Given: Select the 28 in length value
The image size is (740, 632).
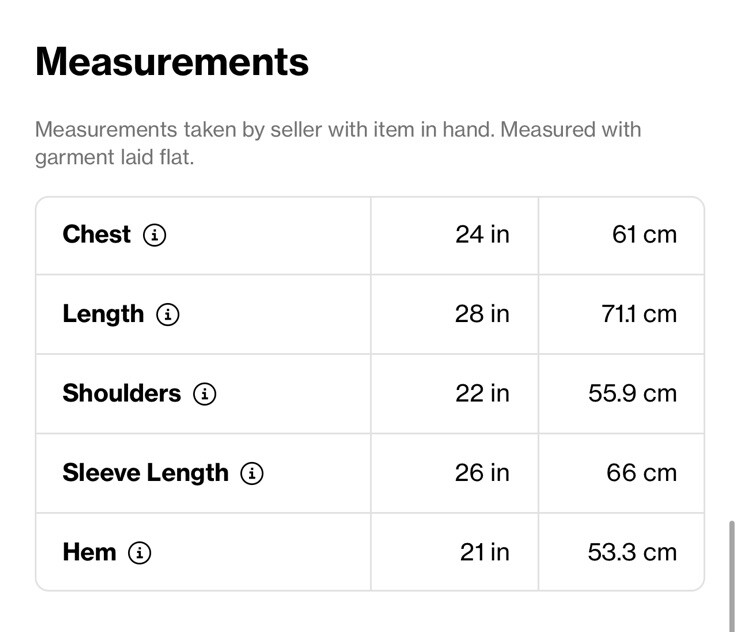Looking at the screenshot, I should (x=482, y=314).
